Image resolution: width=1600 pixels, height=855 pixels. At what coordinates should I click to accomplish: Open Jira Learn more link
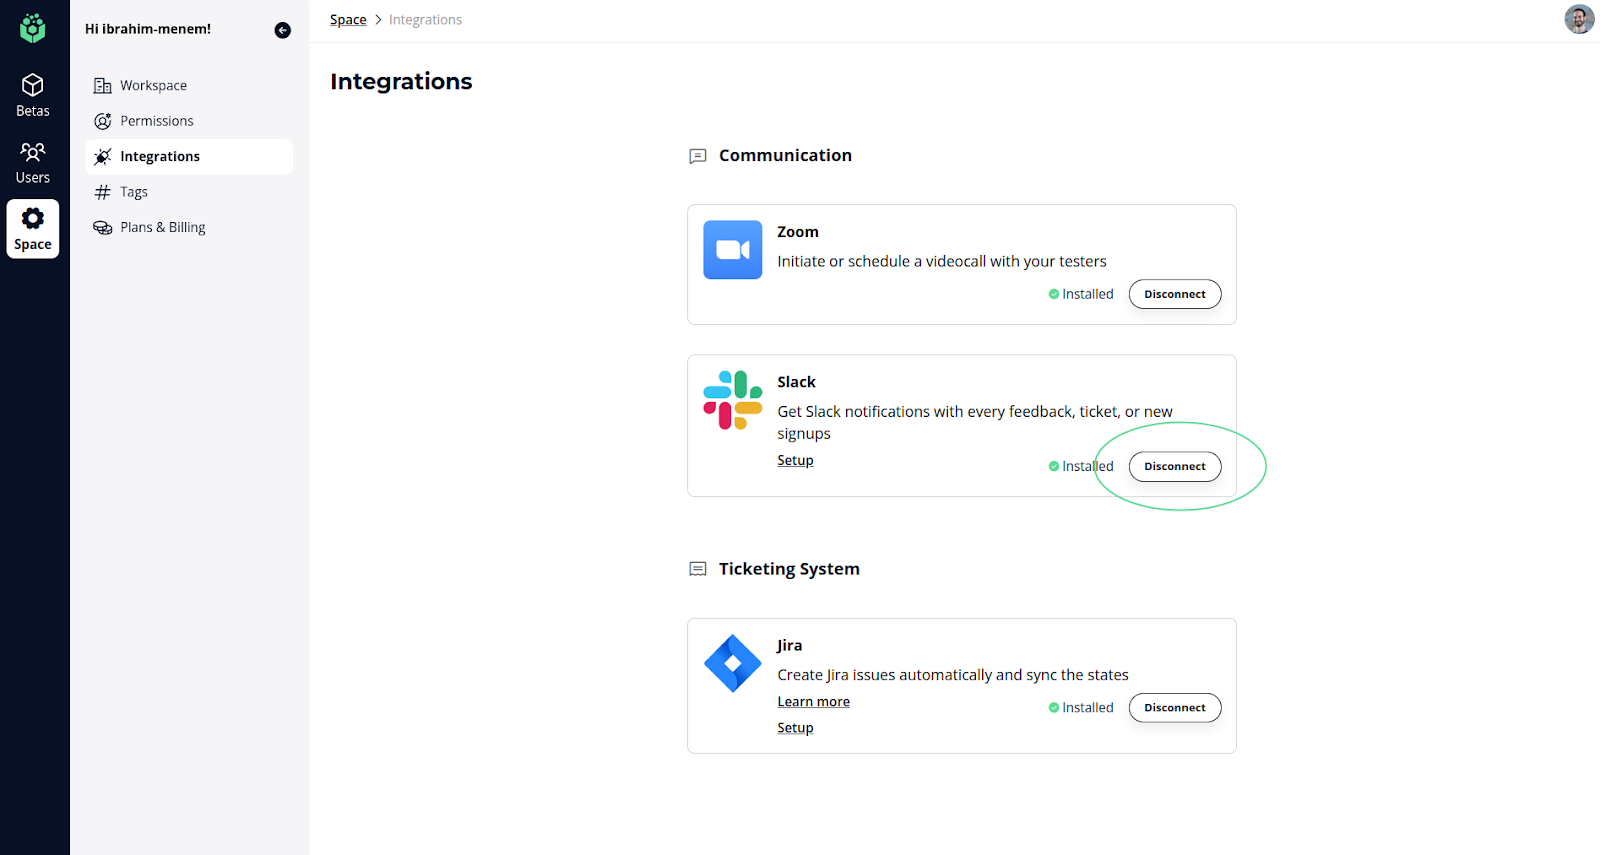pyautogui.click(x=813, y=702)
